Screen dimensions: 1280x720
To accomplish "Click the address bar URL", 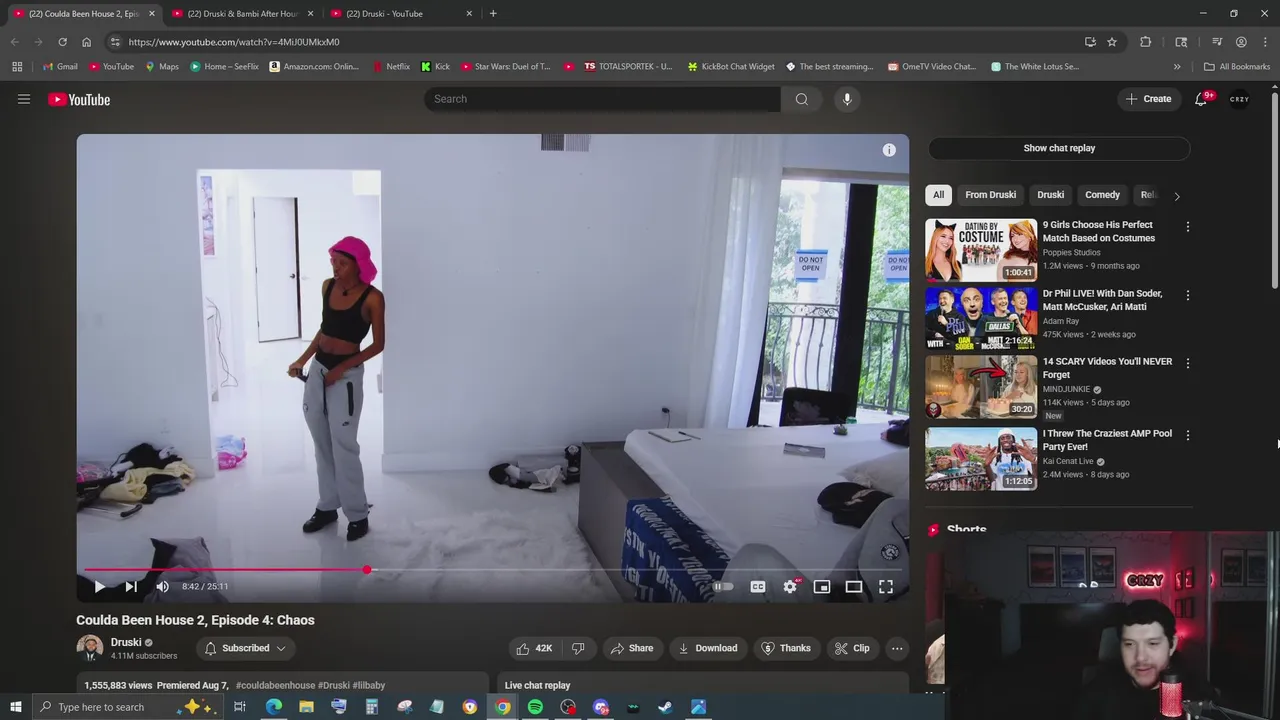I will [233, 42].
